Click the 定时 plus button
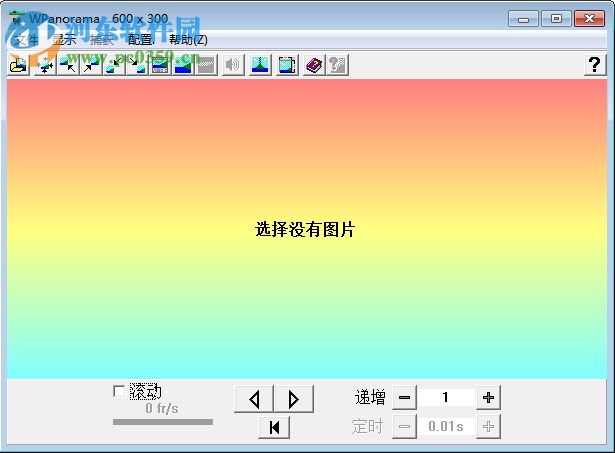This screenshot has height=453, width=615. tap(488, 426)
